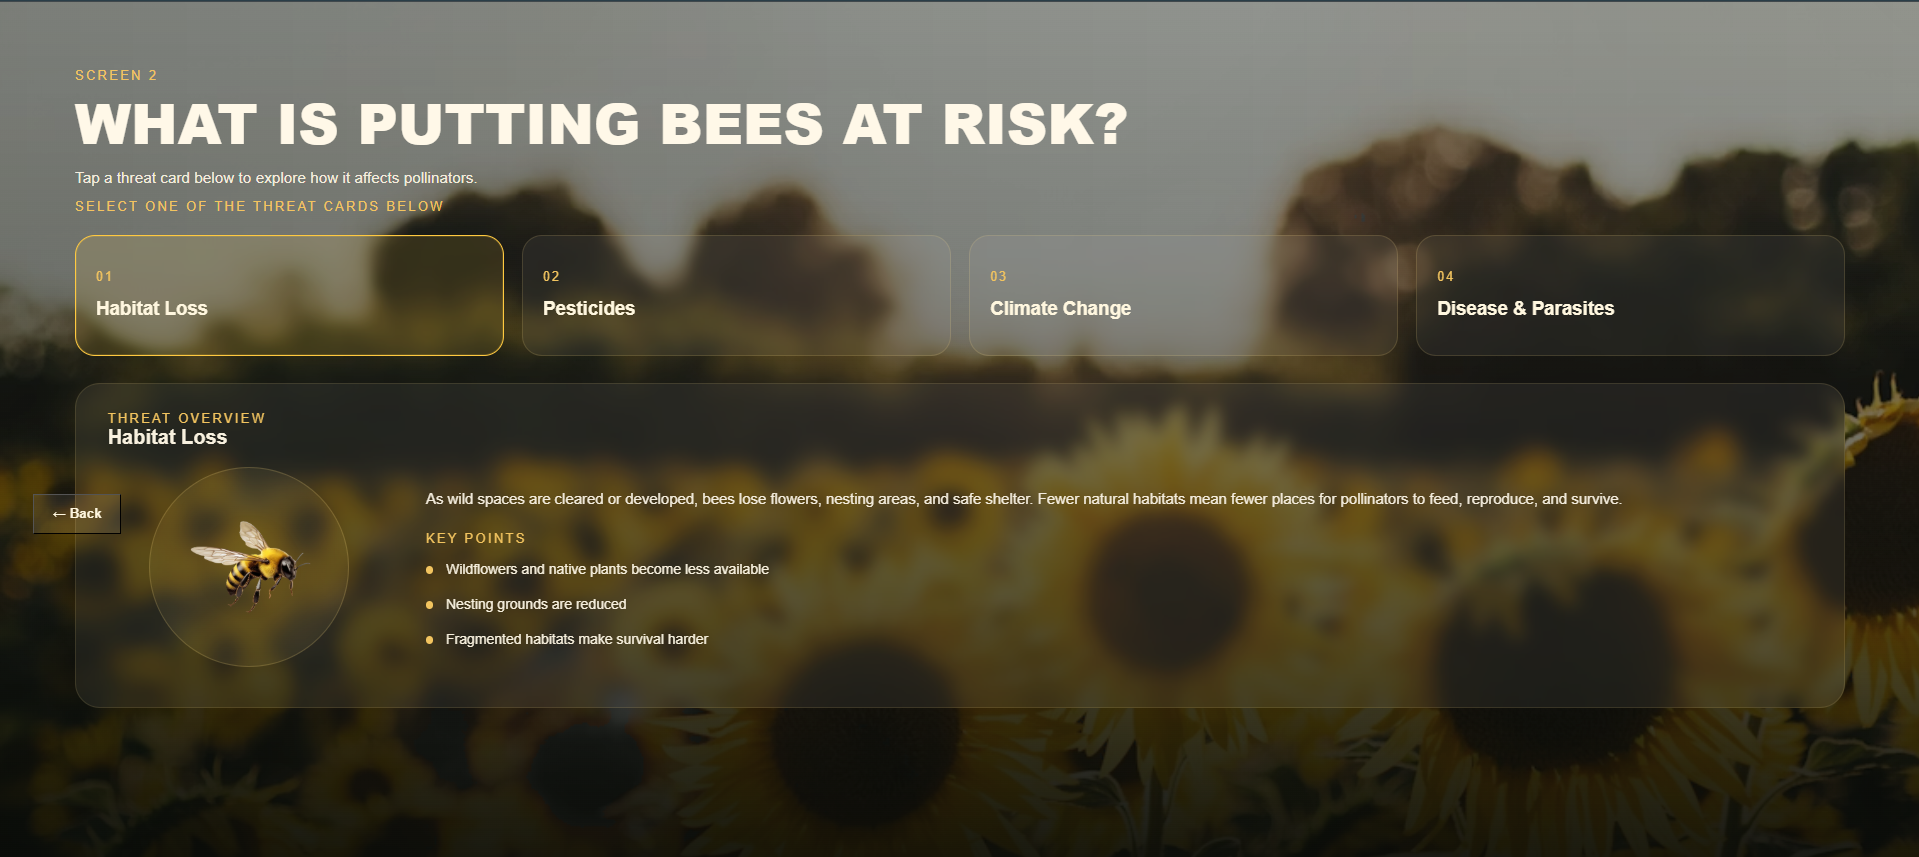Screen dimensions: 1919x857
Task: Click the Habitat Loss title in overview panel
Action: tap(167, 437)
